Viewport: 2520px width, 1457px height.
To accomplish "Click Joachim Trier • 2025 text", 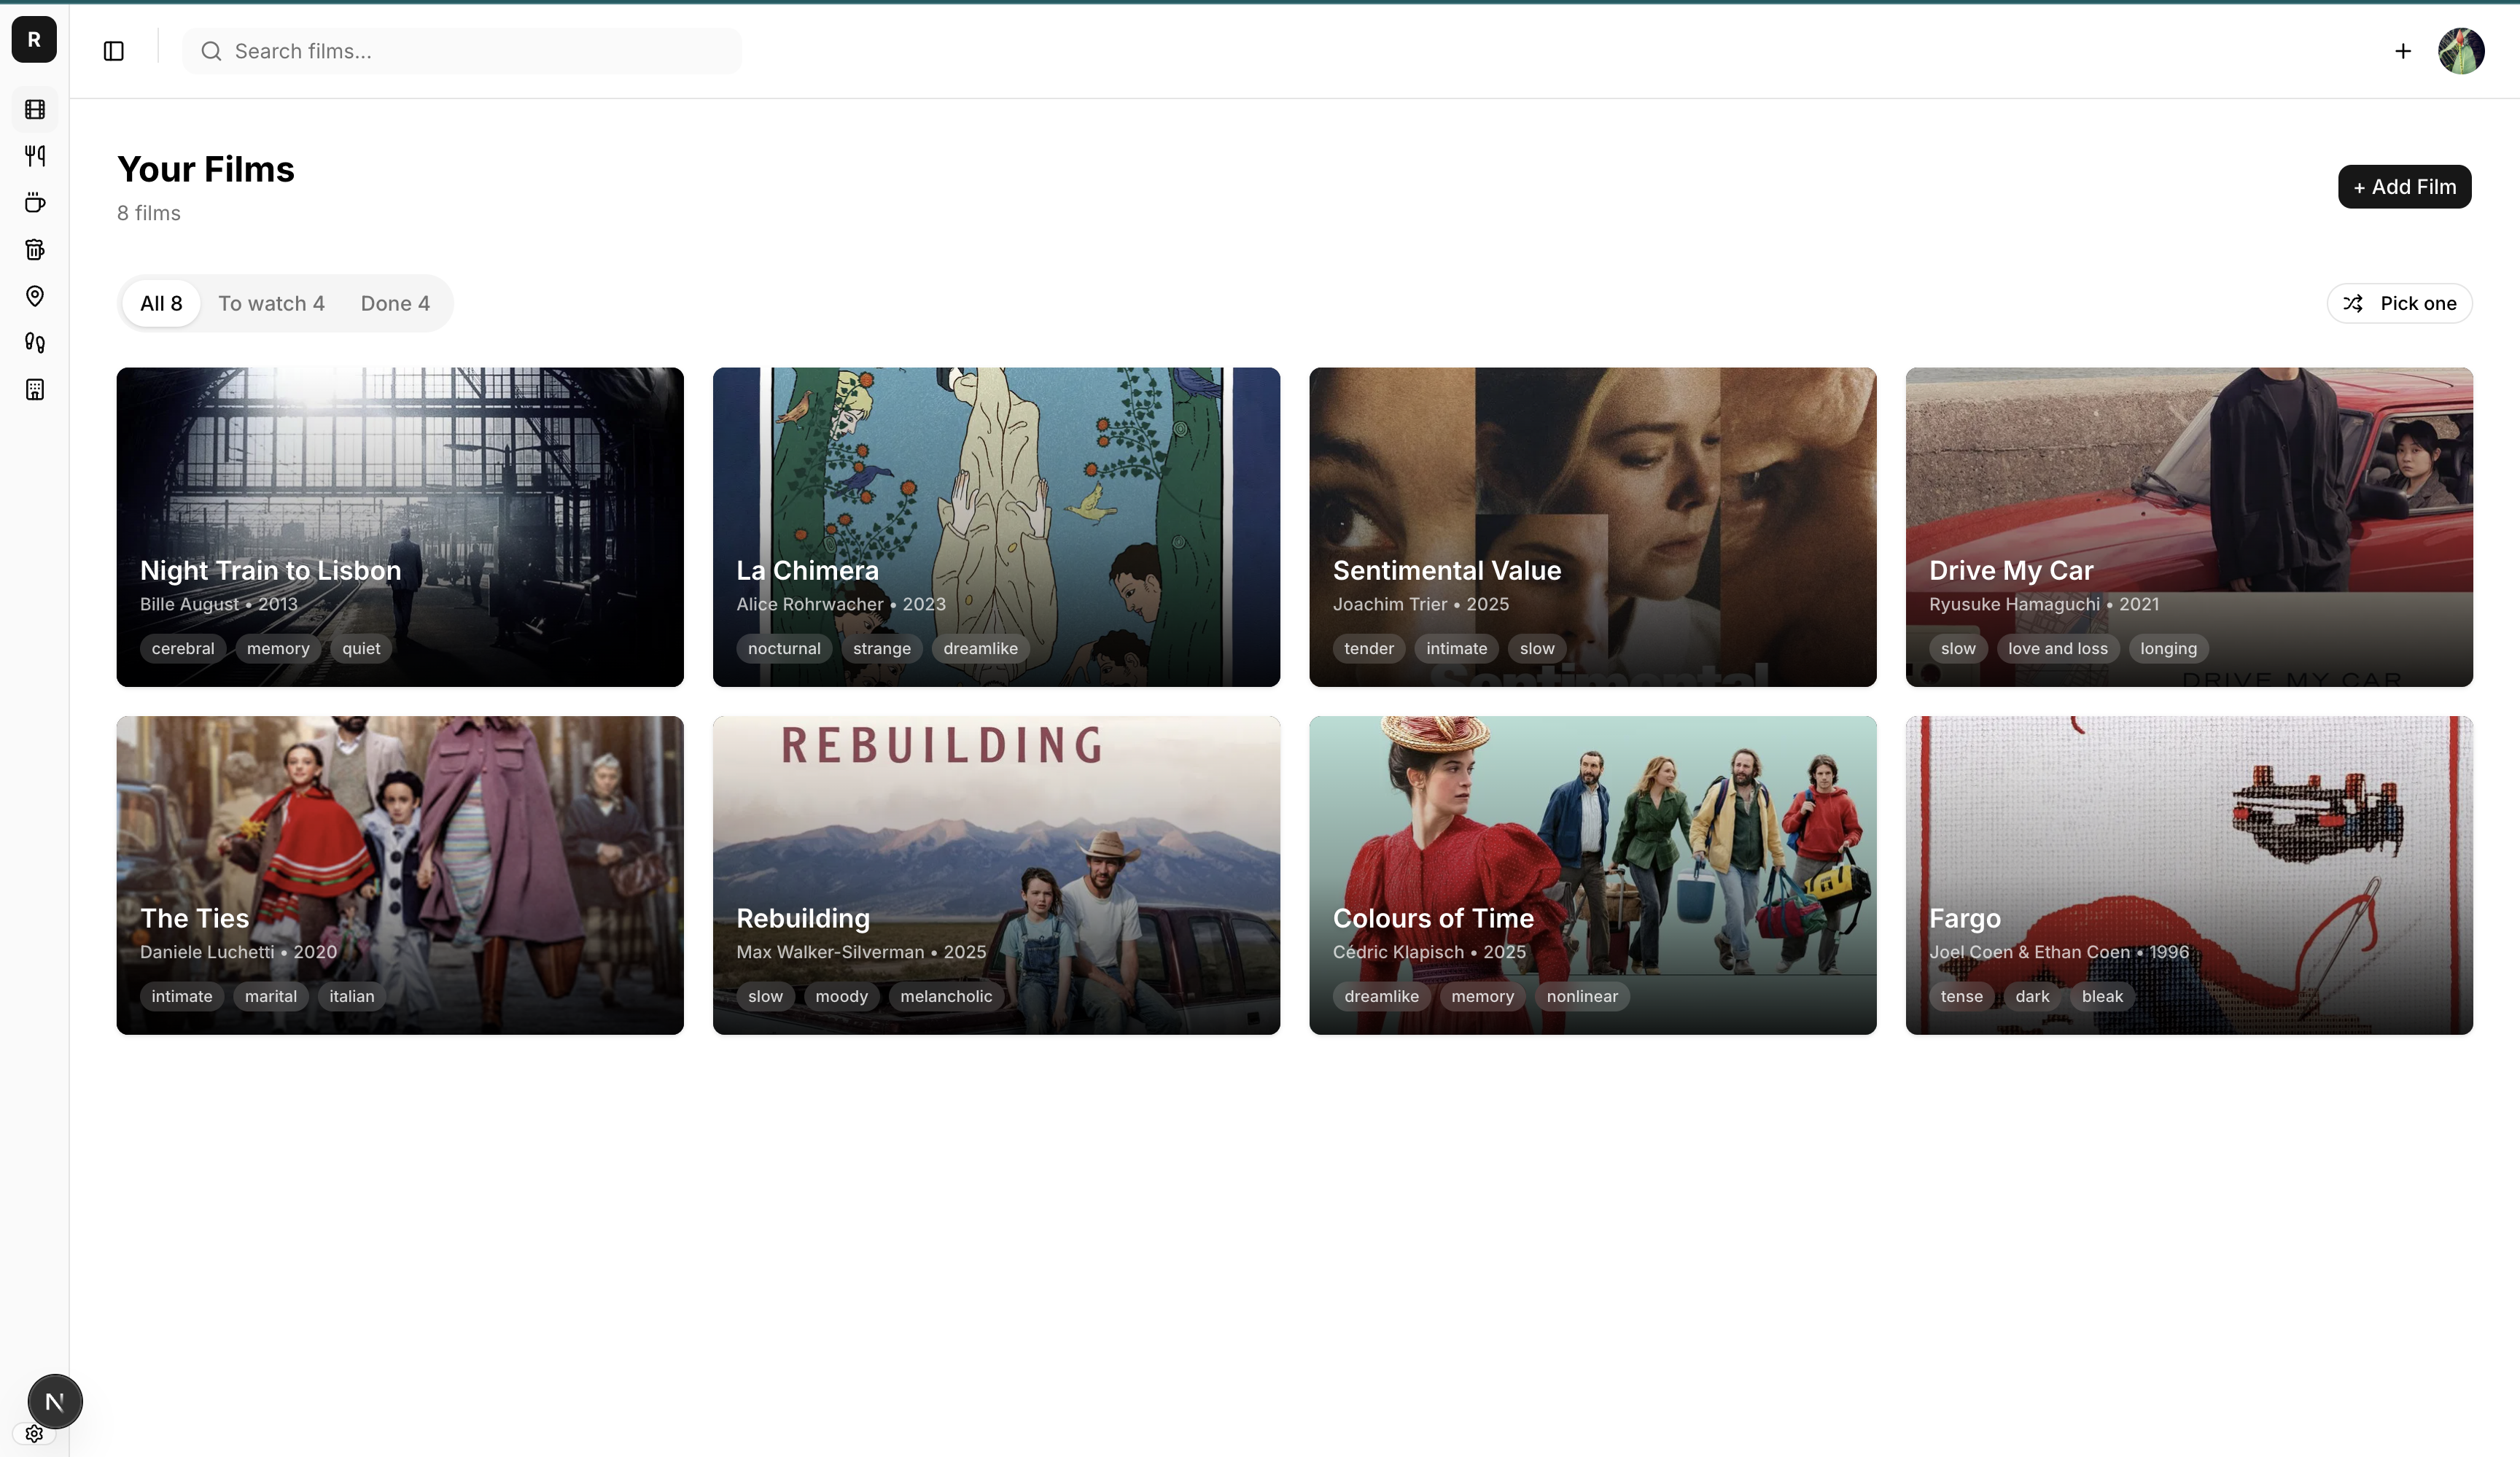I will pyautogui.click(x=1421, y=604).
